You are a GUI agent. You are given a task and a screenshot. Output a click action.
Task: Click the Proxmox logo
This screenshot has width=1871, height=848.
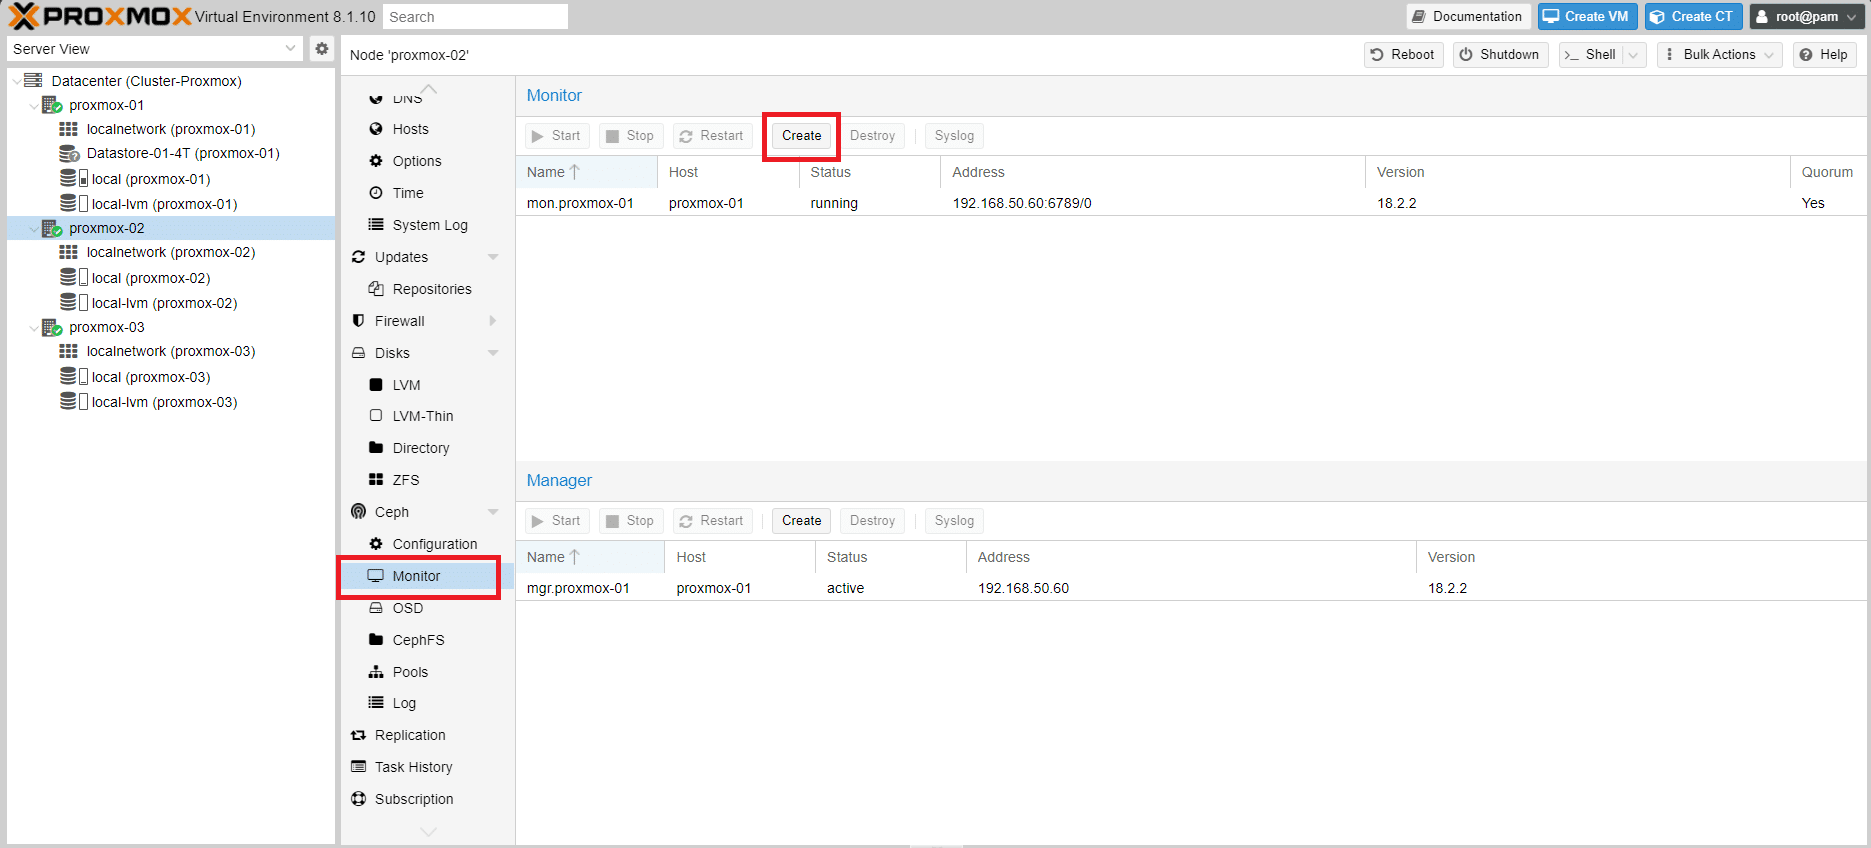100,16
